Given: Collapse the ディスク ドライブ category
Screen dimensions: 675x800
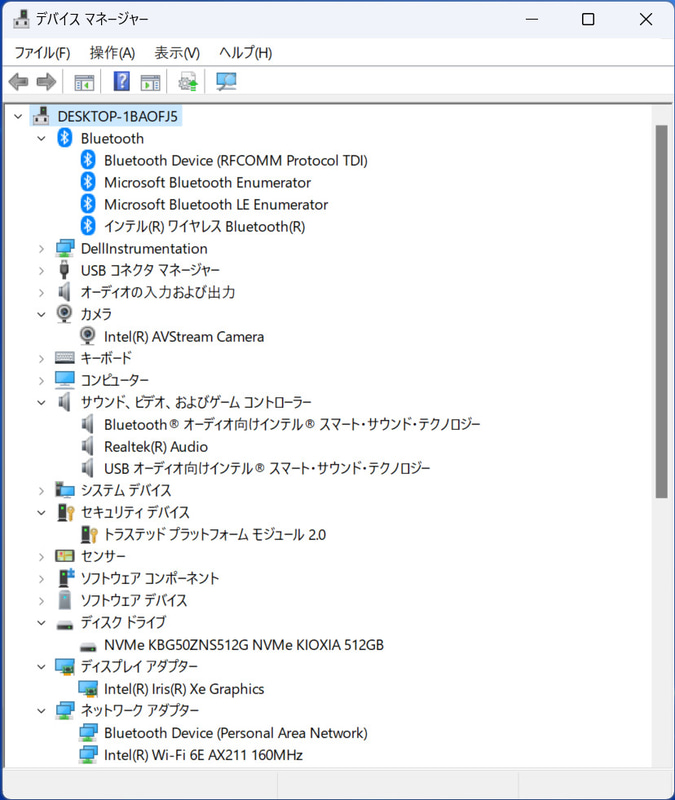Looking at the screenshot, I should (x=41, y=623).
